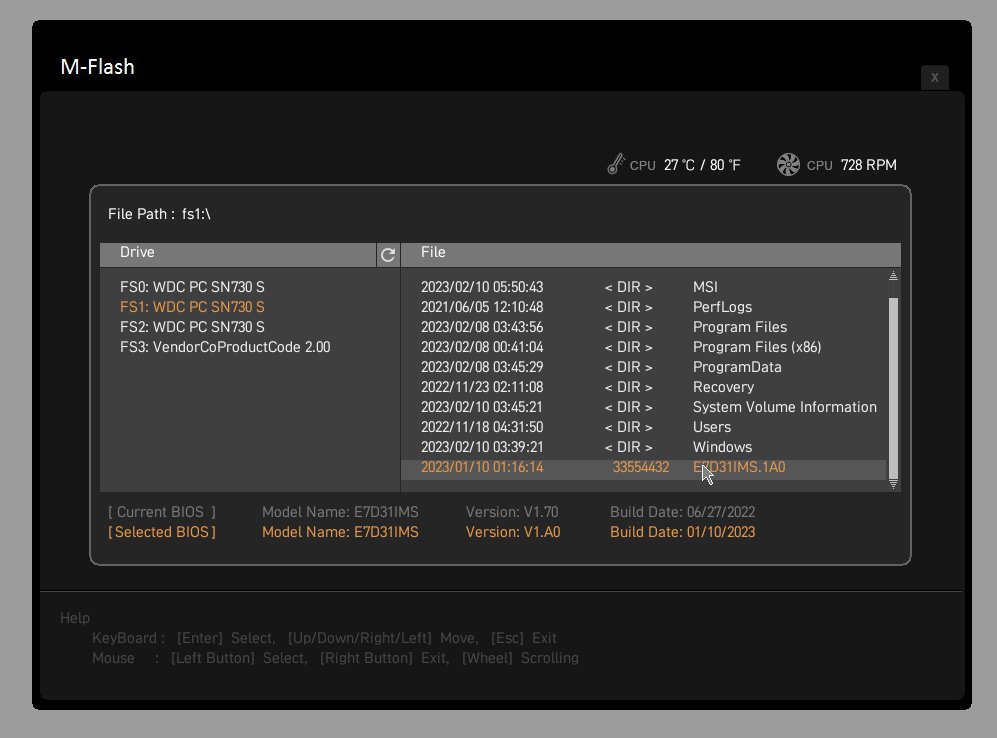Screen dimensions: 997x738
Task: Close the M-Flash window with X
Action: coord(934,78)
